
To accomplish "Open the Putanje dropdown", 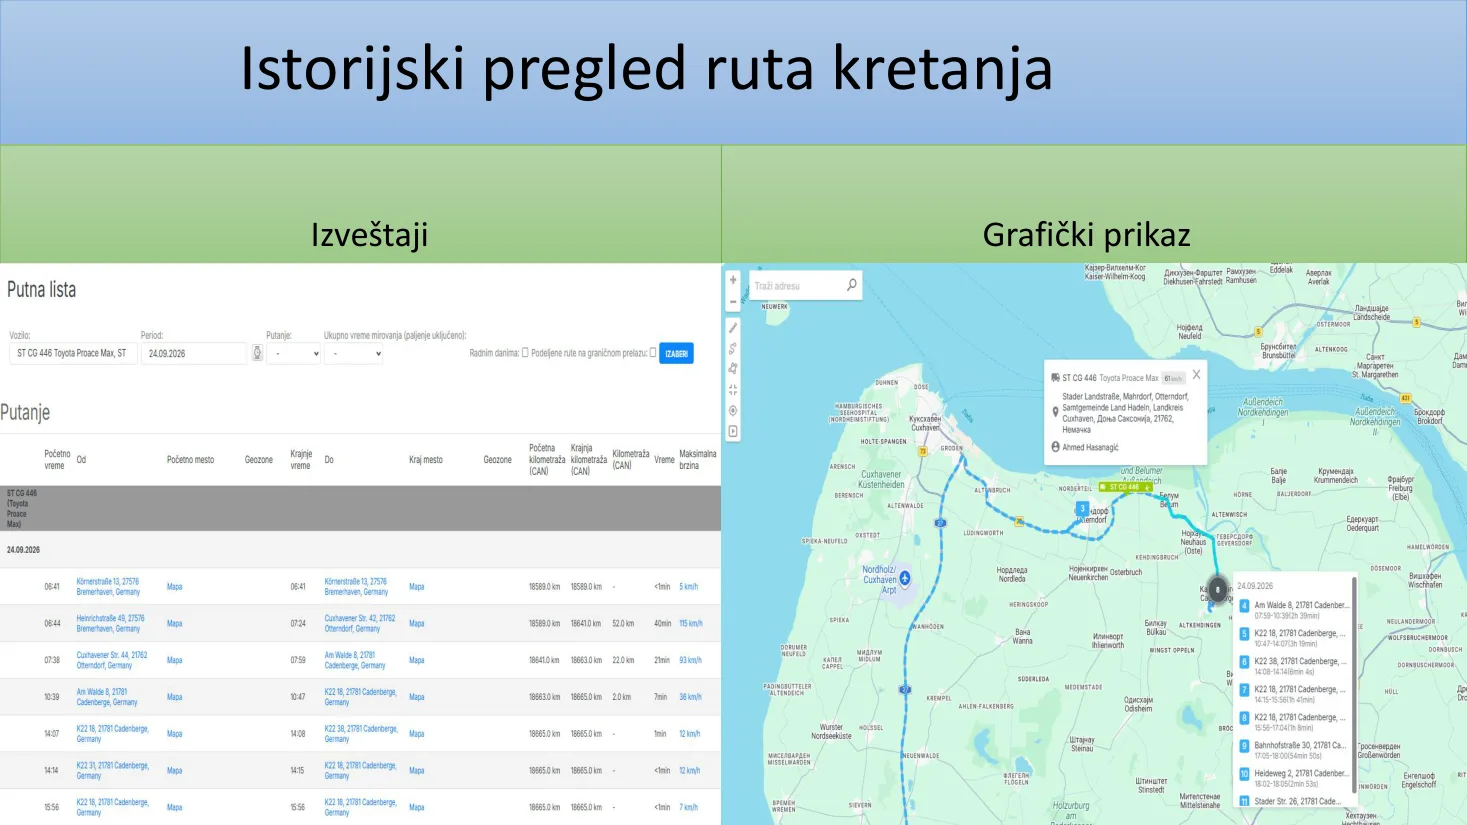I will (x=293, y=353).
